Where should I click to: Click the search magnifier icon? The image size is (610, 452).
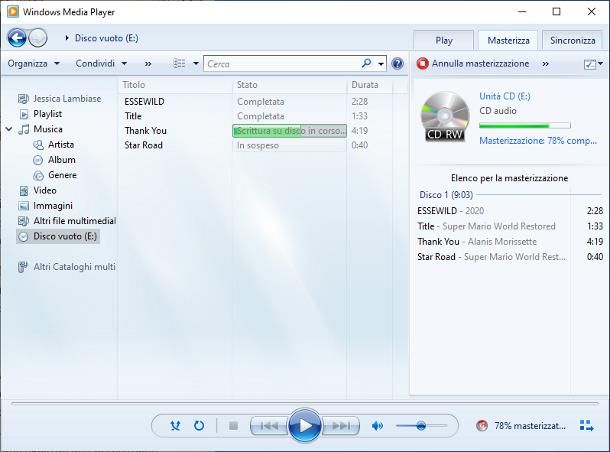tap(366, 63)
